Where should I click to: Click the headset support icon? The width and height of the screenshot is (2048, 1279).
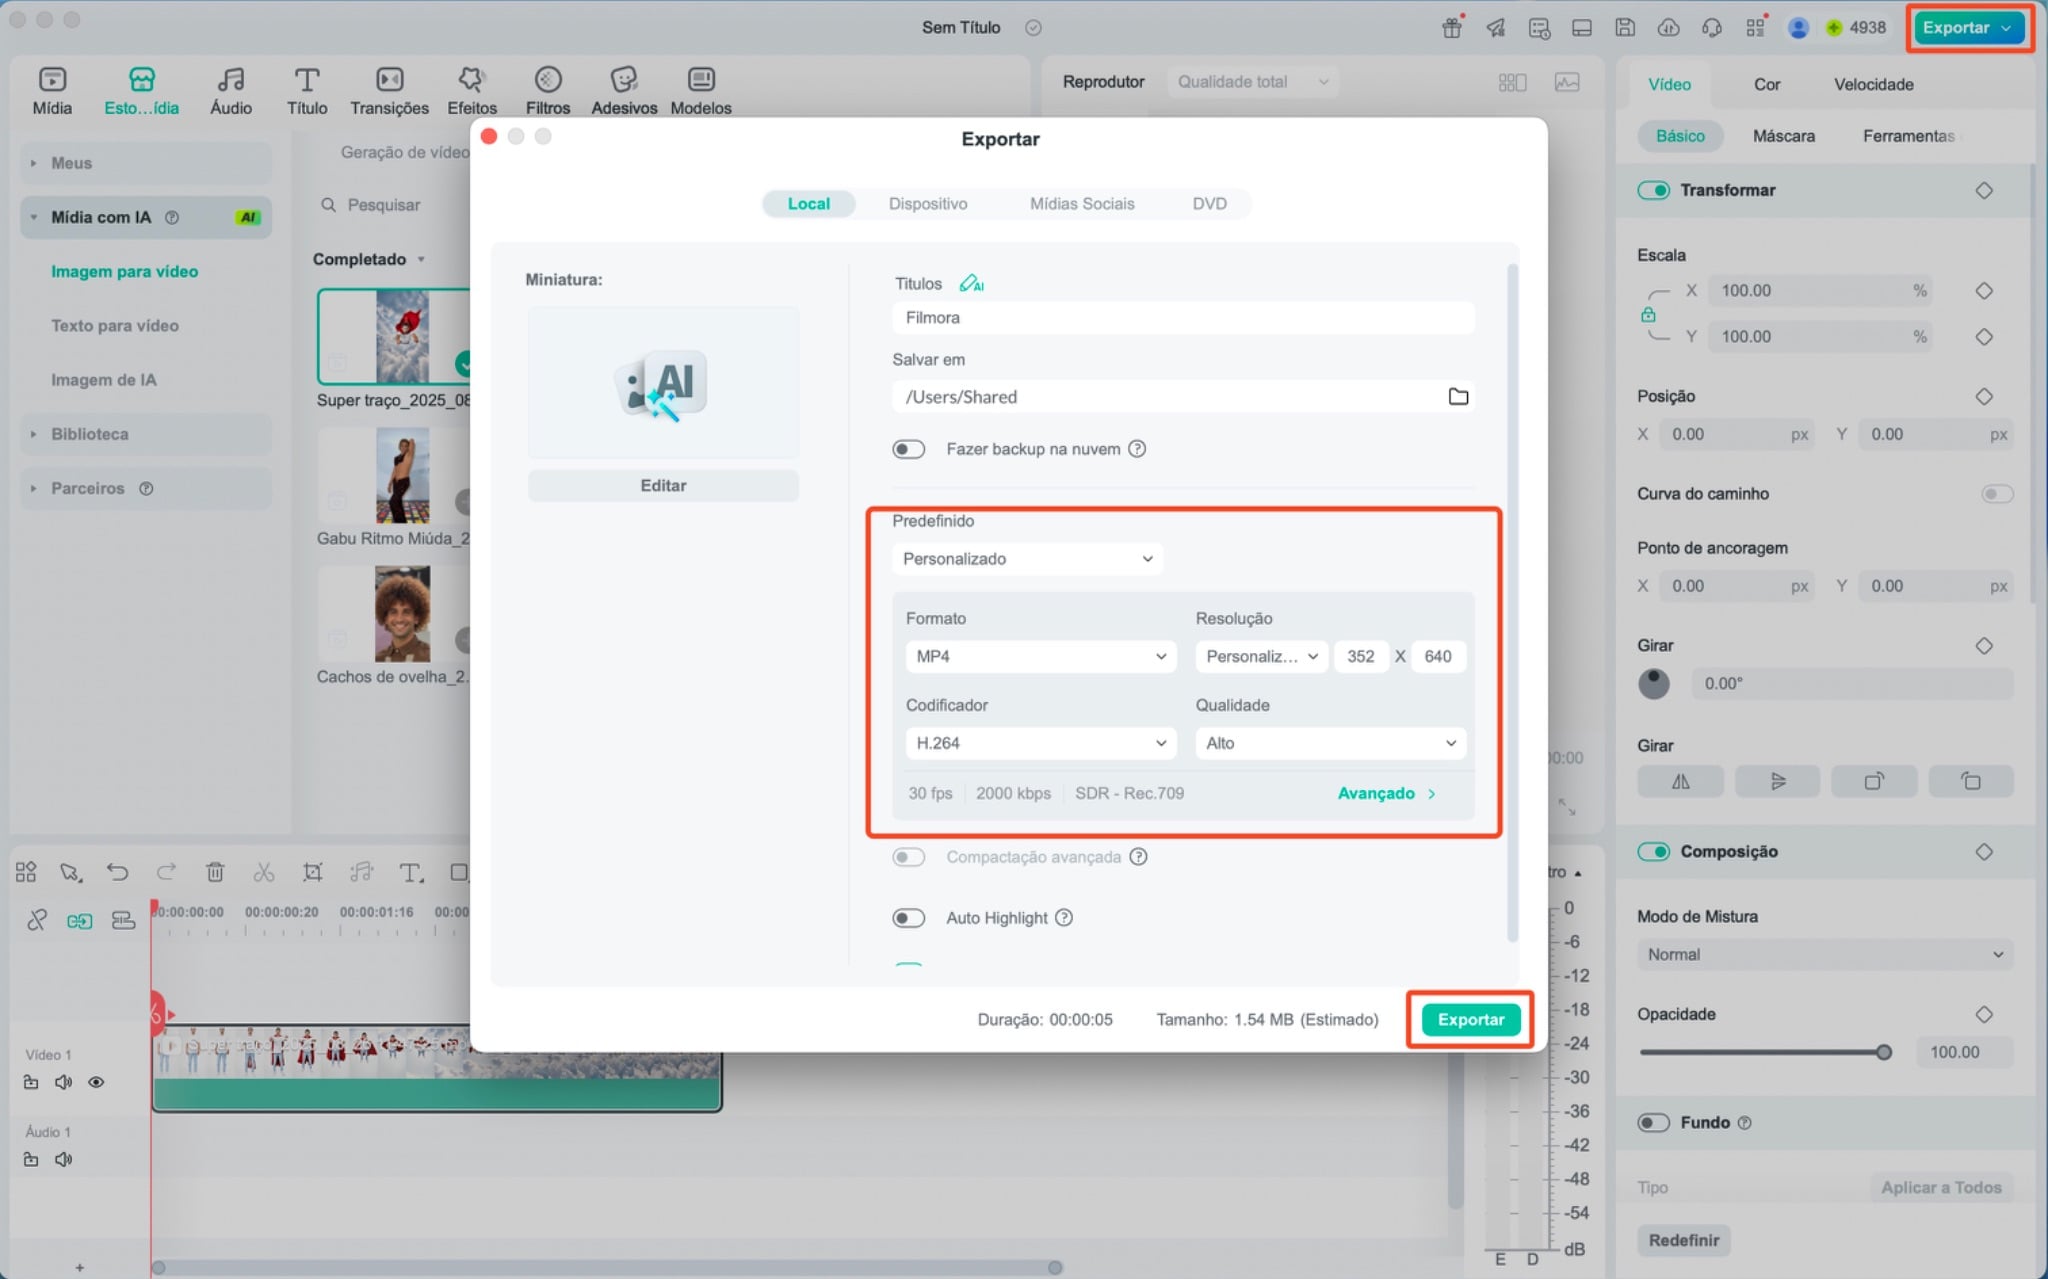point(1712,27)
